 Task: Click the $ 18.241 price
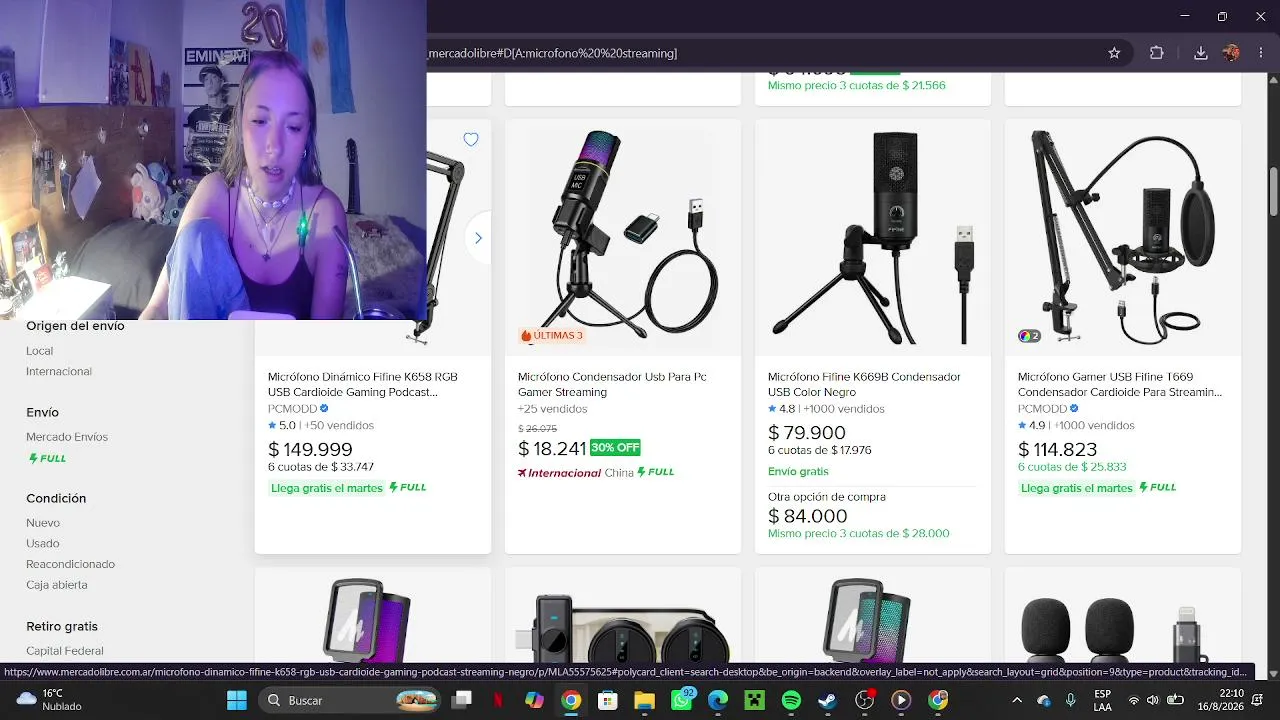pyautogui.click(x=552, y=448)
